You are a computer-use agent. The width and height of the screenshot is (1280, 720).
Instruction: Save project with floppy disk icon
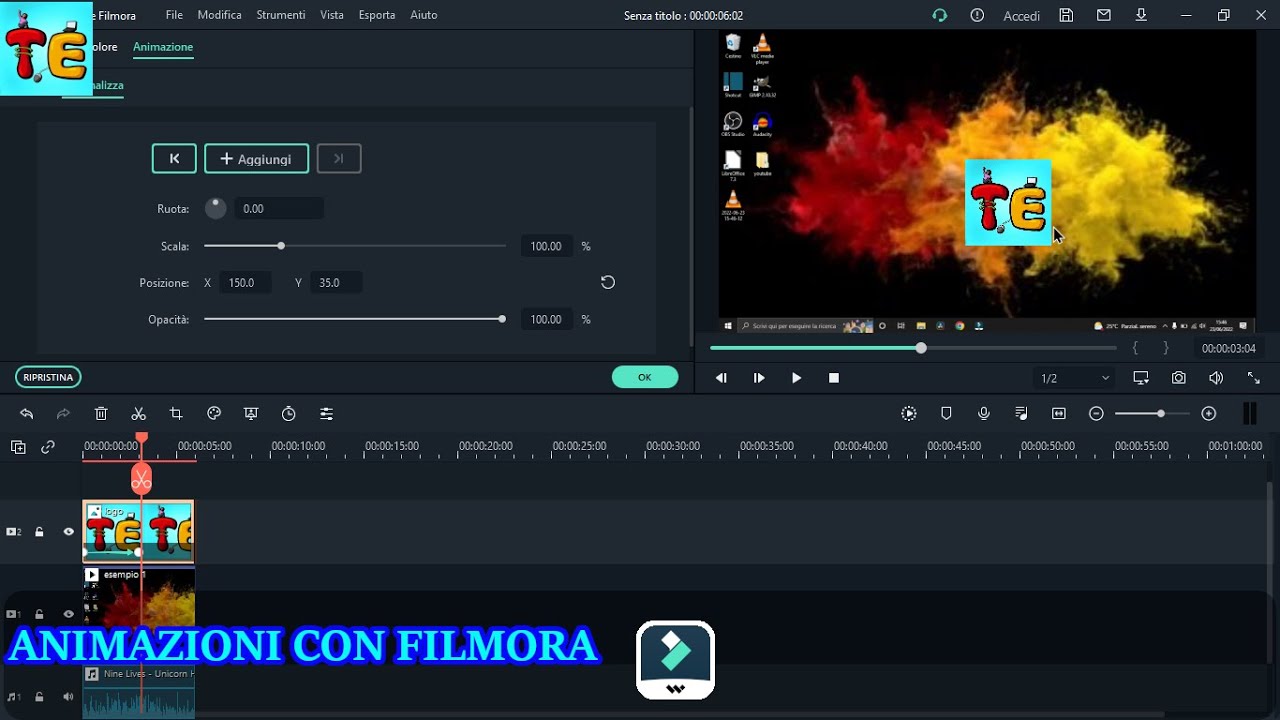click(x=1066, y=15)
